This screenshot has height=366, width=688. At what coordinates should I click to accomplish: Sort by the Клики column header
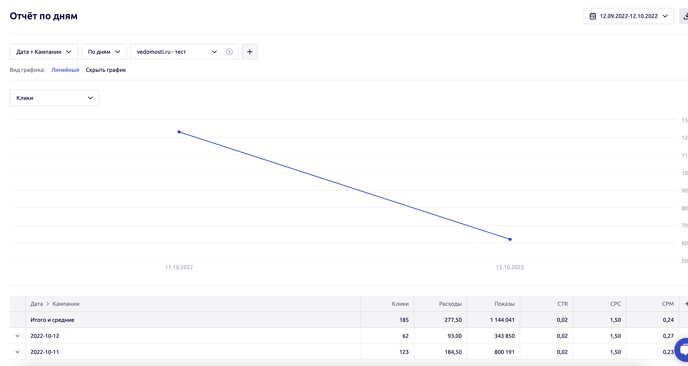pyautogui.click(x=400, y=304)
